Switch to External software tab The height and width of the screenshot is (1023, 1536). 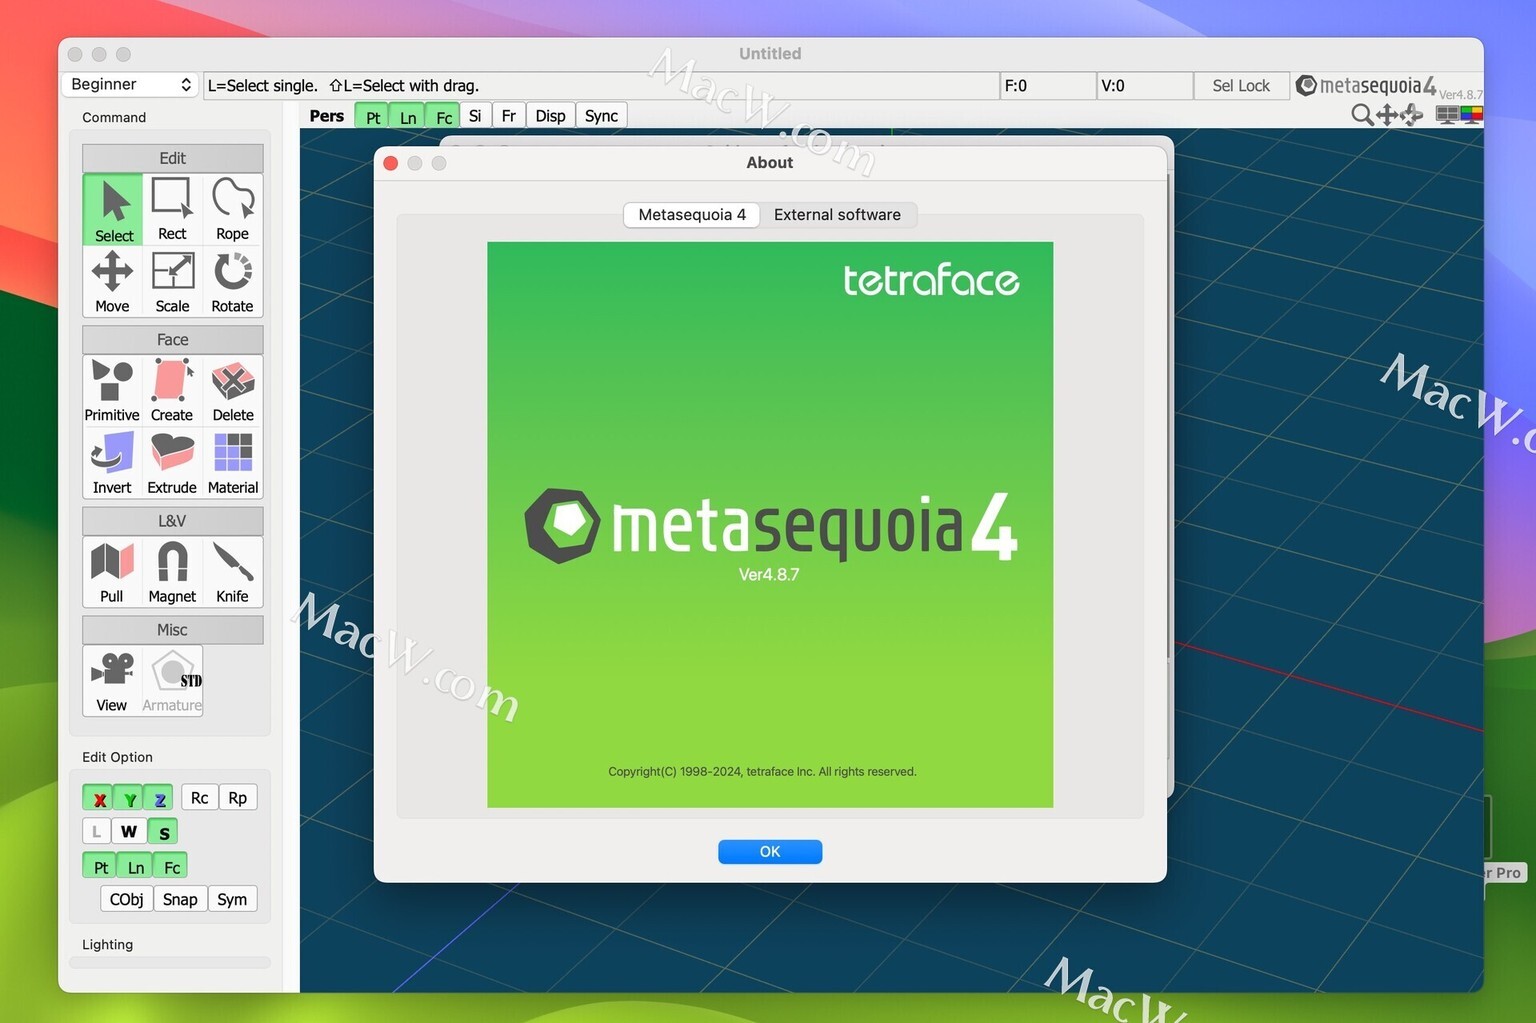click(x=837, y=215)
